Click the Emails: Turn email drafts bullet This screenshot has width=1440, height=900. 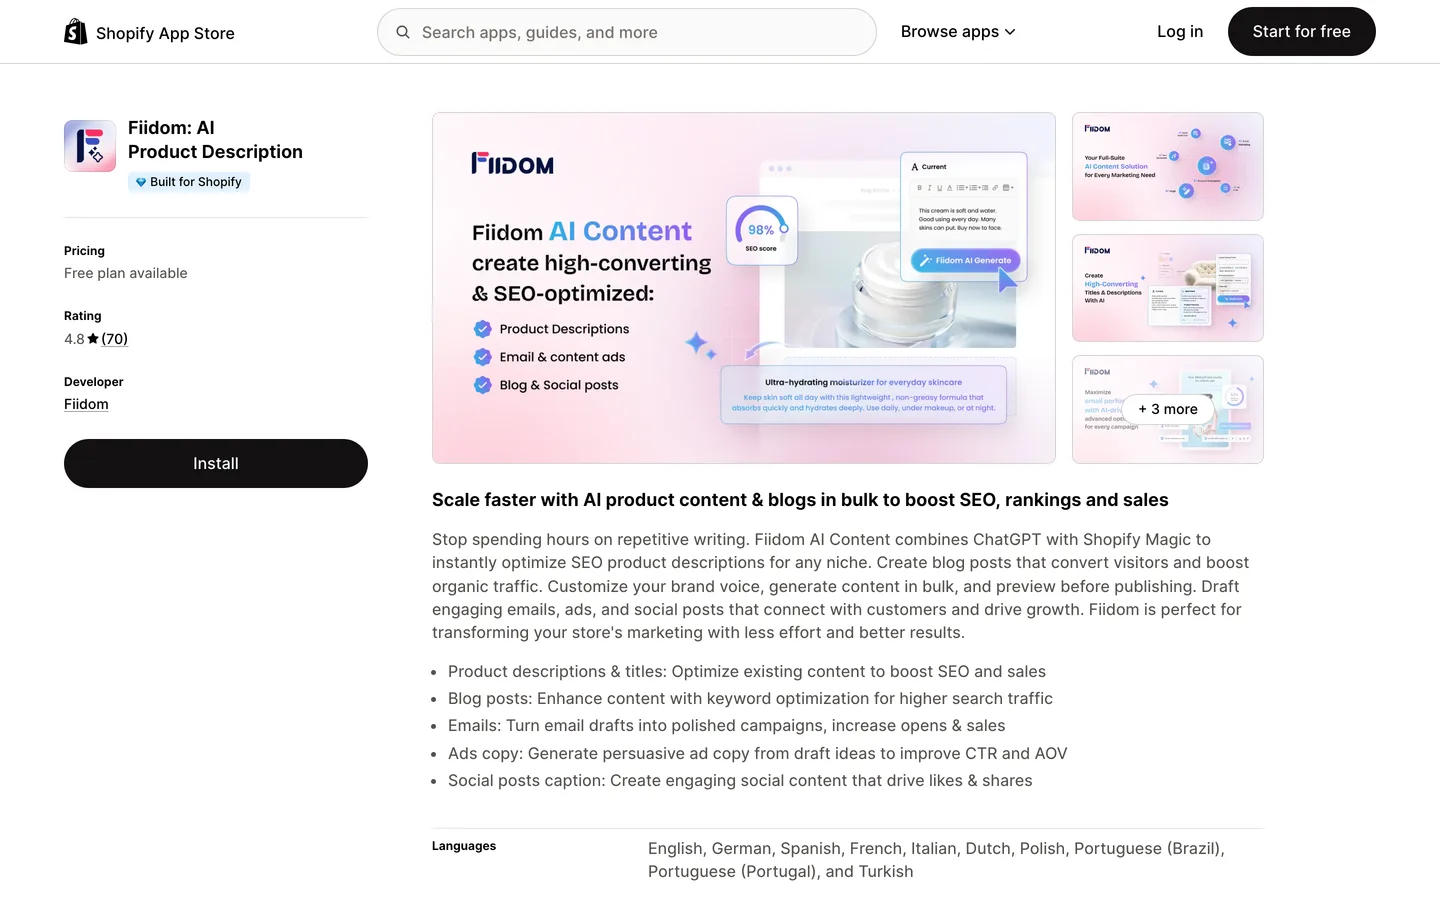[x=727, y=726]
